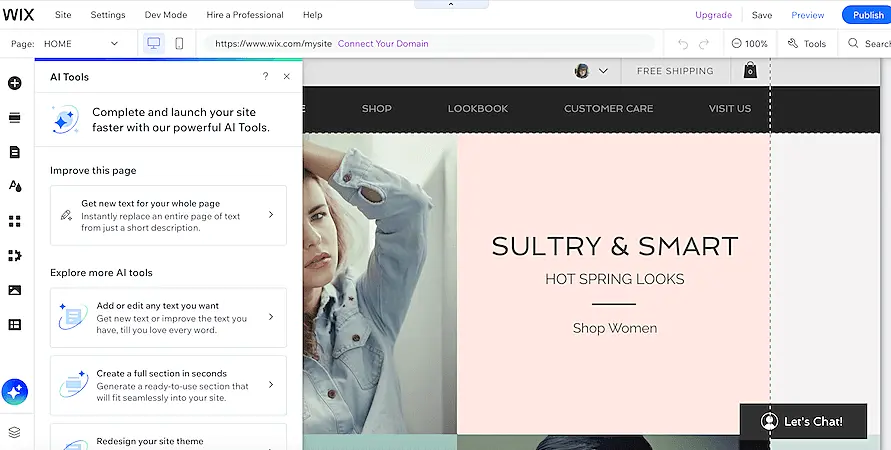This screenshot has width=891, height=450.
Task: Select the HOT SPRING LOOKS subtitle
Action: pos(615,279)
